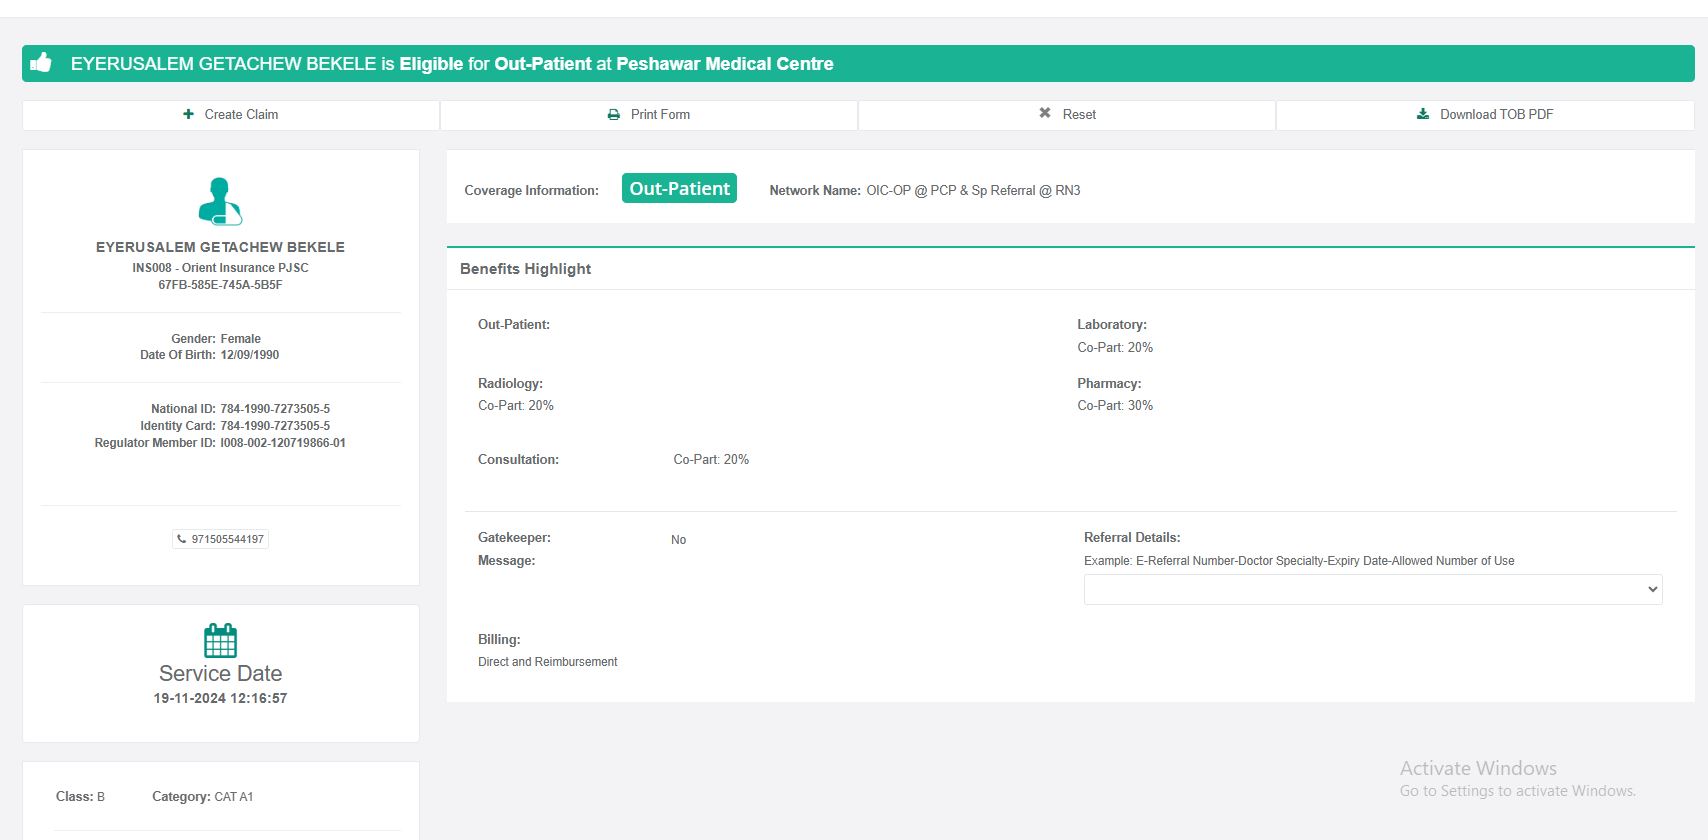This screenshot has height=840, width=1708.
Task: Click the calendar icon above Service Date
Action: [x=220, y=640]
